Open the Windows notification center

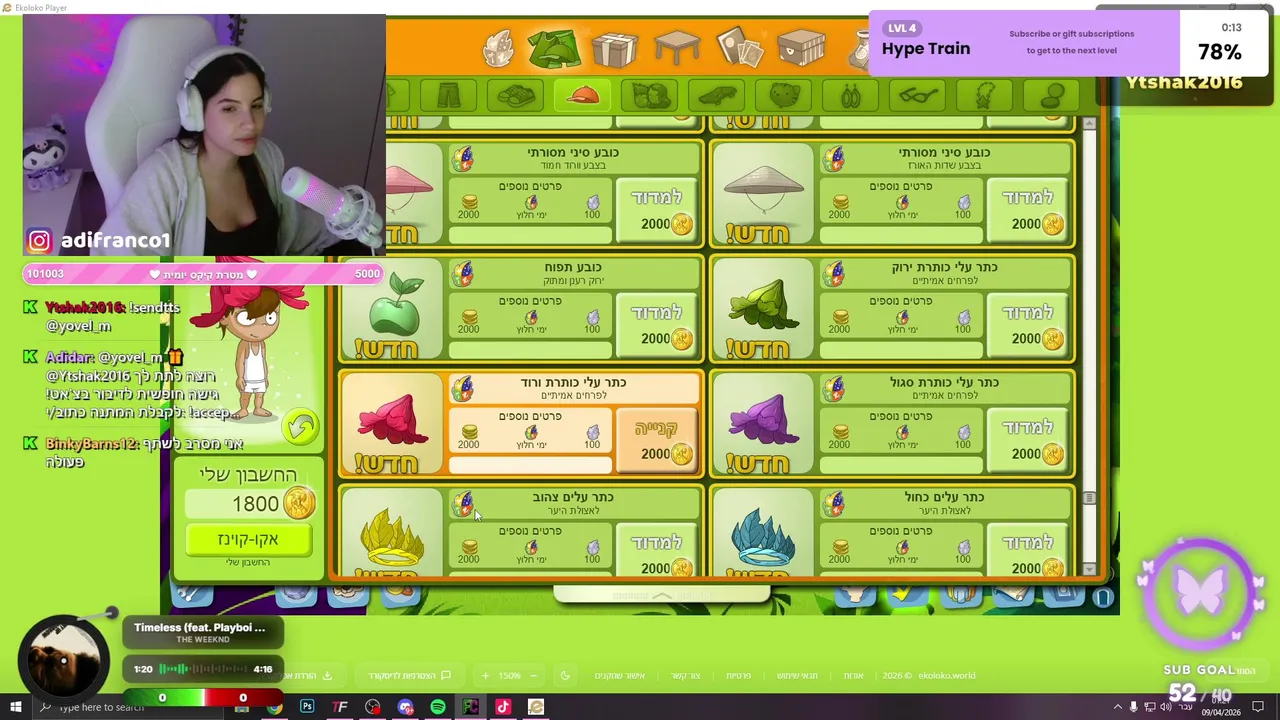[1258, 707]
